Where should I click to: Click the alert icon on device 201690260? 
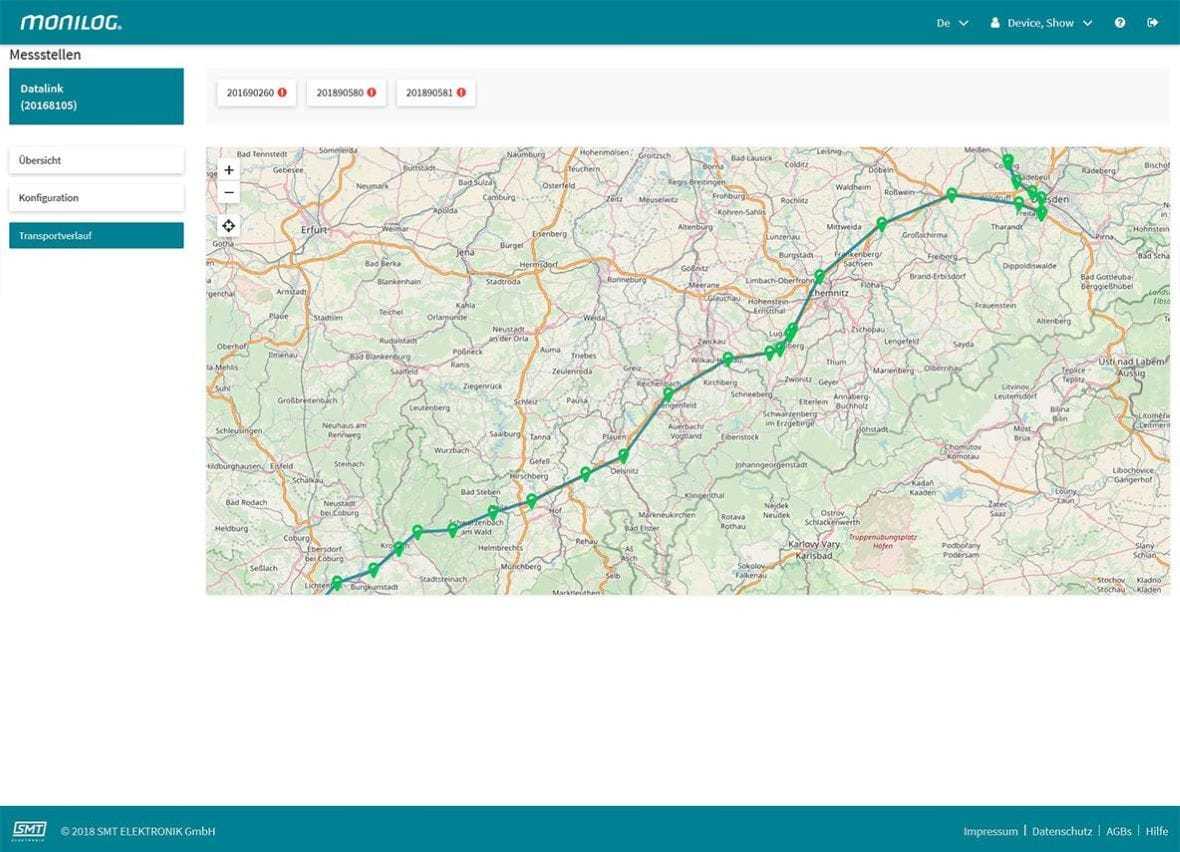click(x=282, y=93)
